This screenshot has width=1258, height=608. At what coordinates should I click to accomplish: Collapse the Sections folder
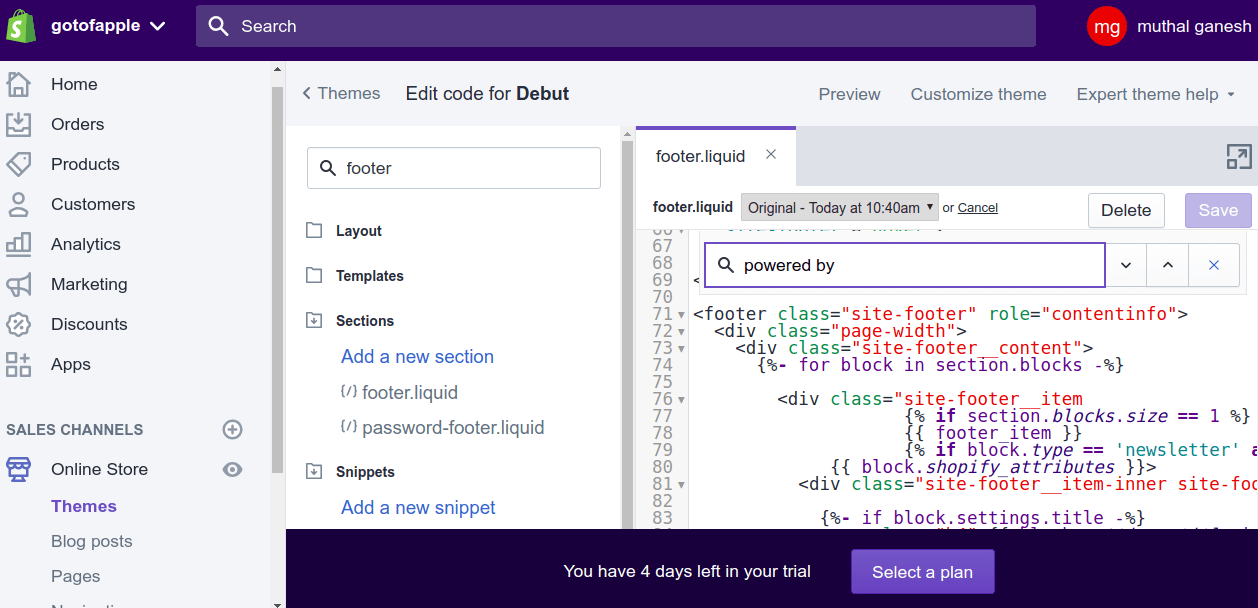pyautogui.click(x=314, y=321)
